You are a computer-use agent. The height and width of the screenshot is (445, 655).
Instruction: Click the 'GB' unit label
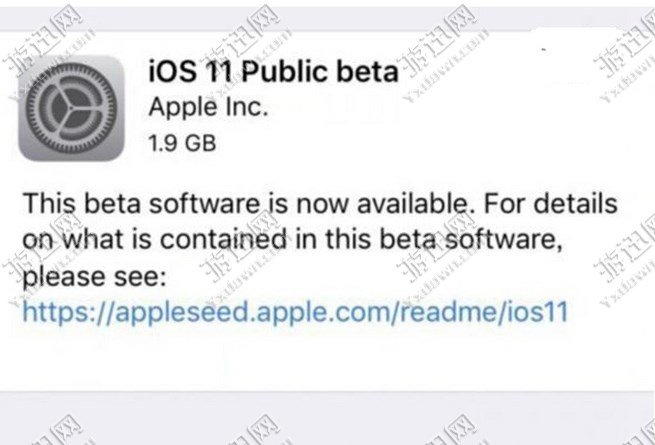click(x=199, y=142)
